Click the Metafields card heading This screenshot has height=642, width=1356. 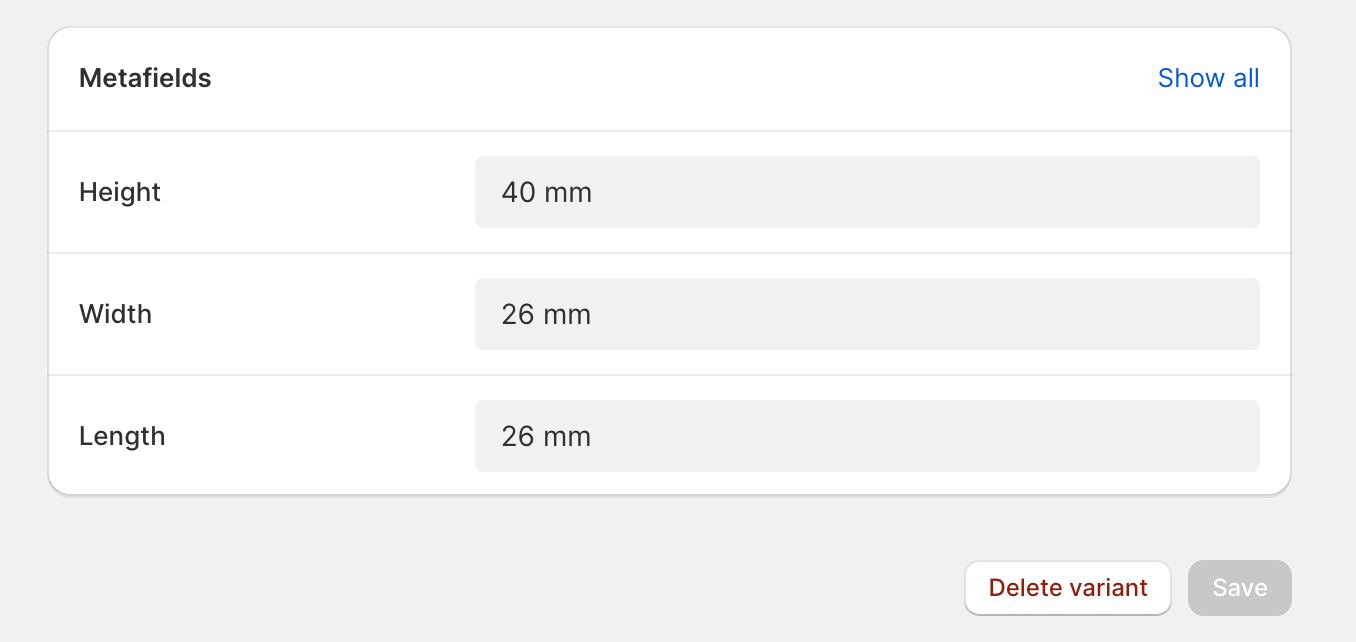(145, 78)
